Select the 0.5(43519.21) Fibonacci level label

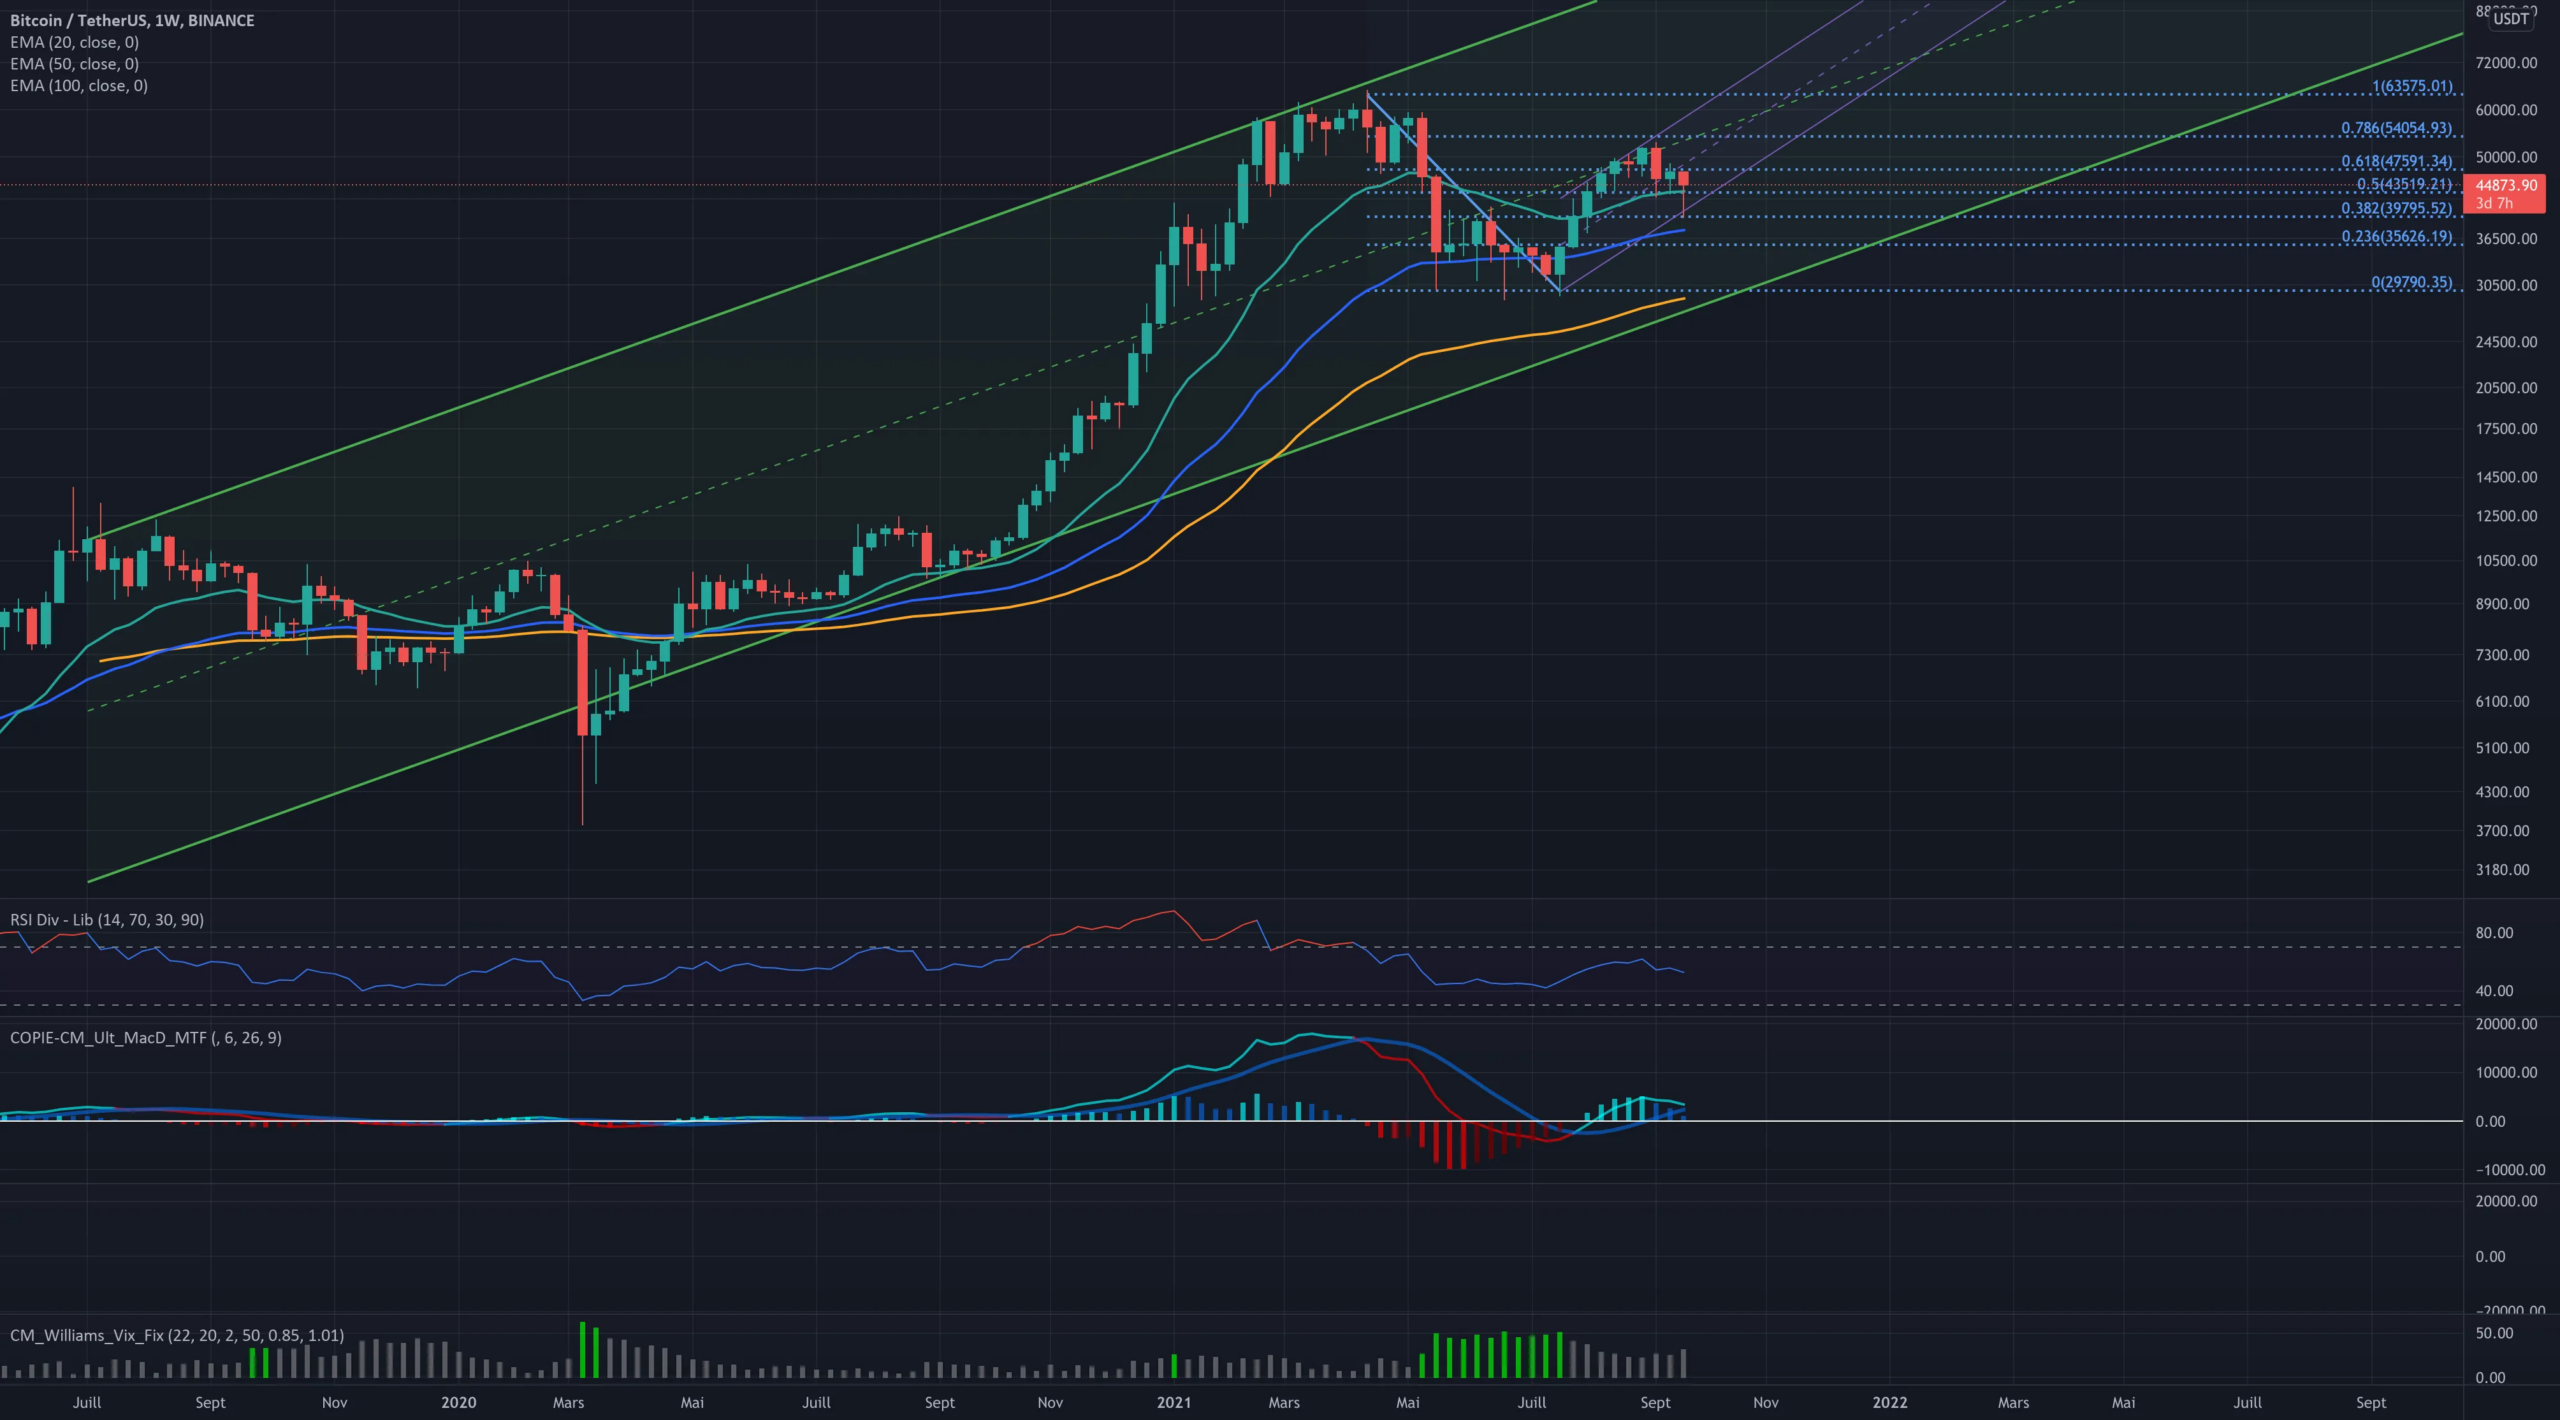2404,184
